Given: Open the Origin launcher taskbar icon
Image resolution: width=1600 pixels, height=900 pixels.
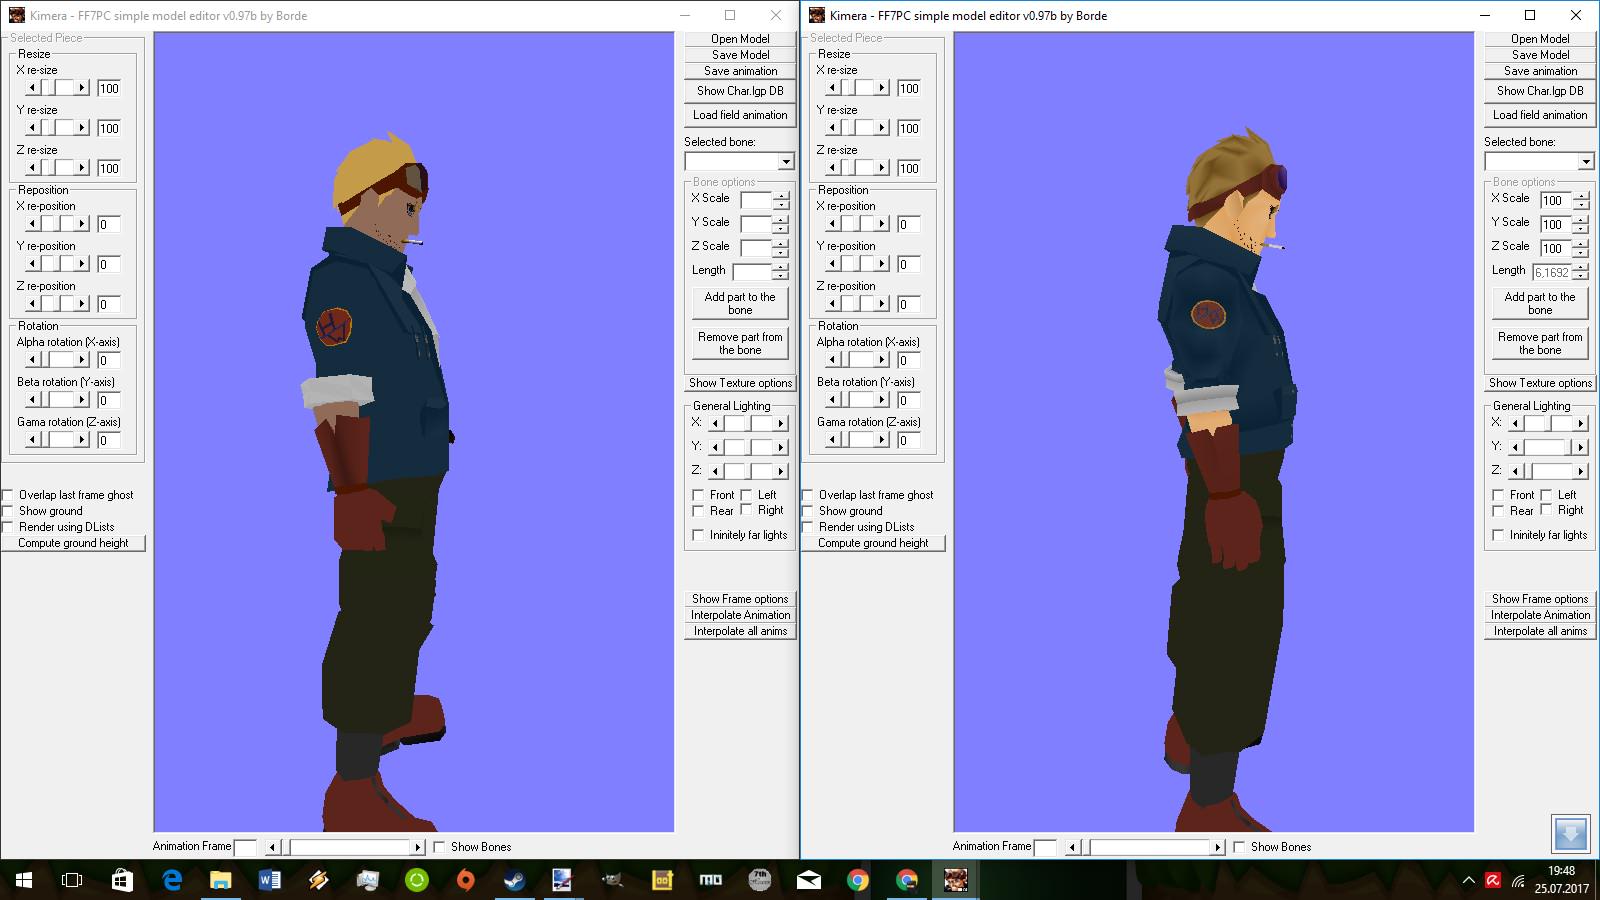Looking at the screenshot, I should [465, 880].
